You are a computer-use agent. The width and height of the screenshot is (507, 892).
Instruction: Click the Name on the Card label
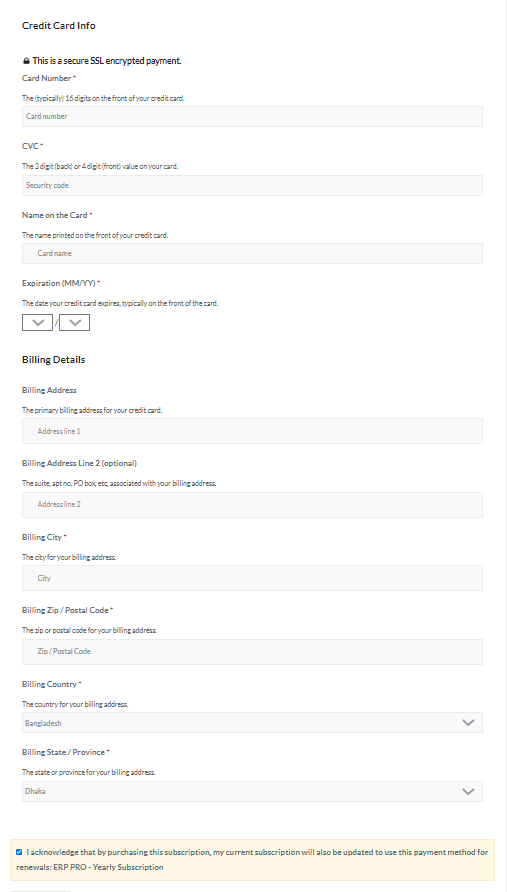[x=55, y=215]
